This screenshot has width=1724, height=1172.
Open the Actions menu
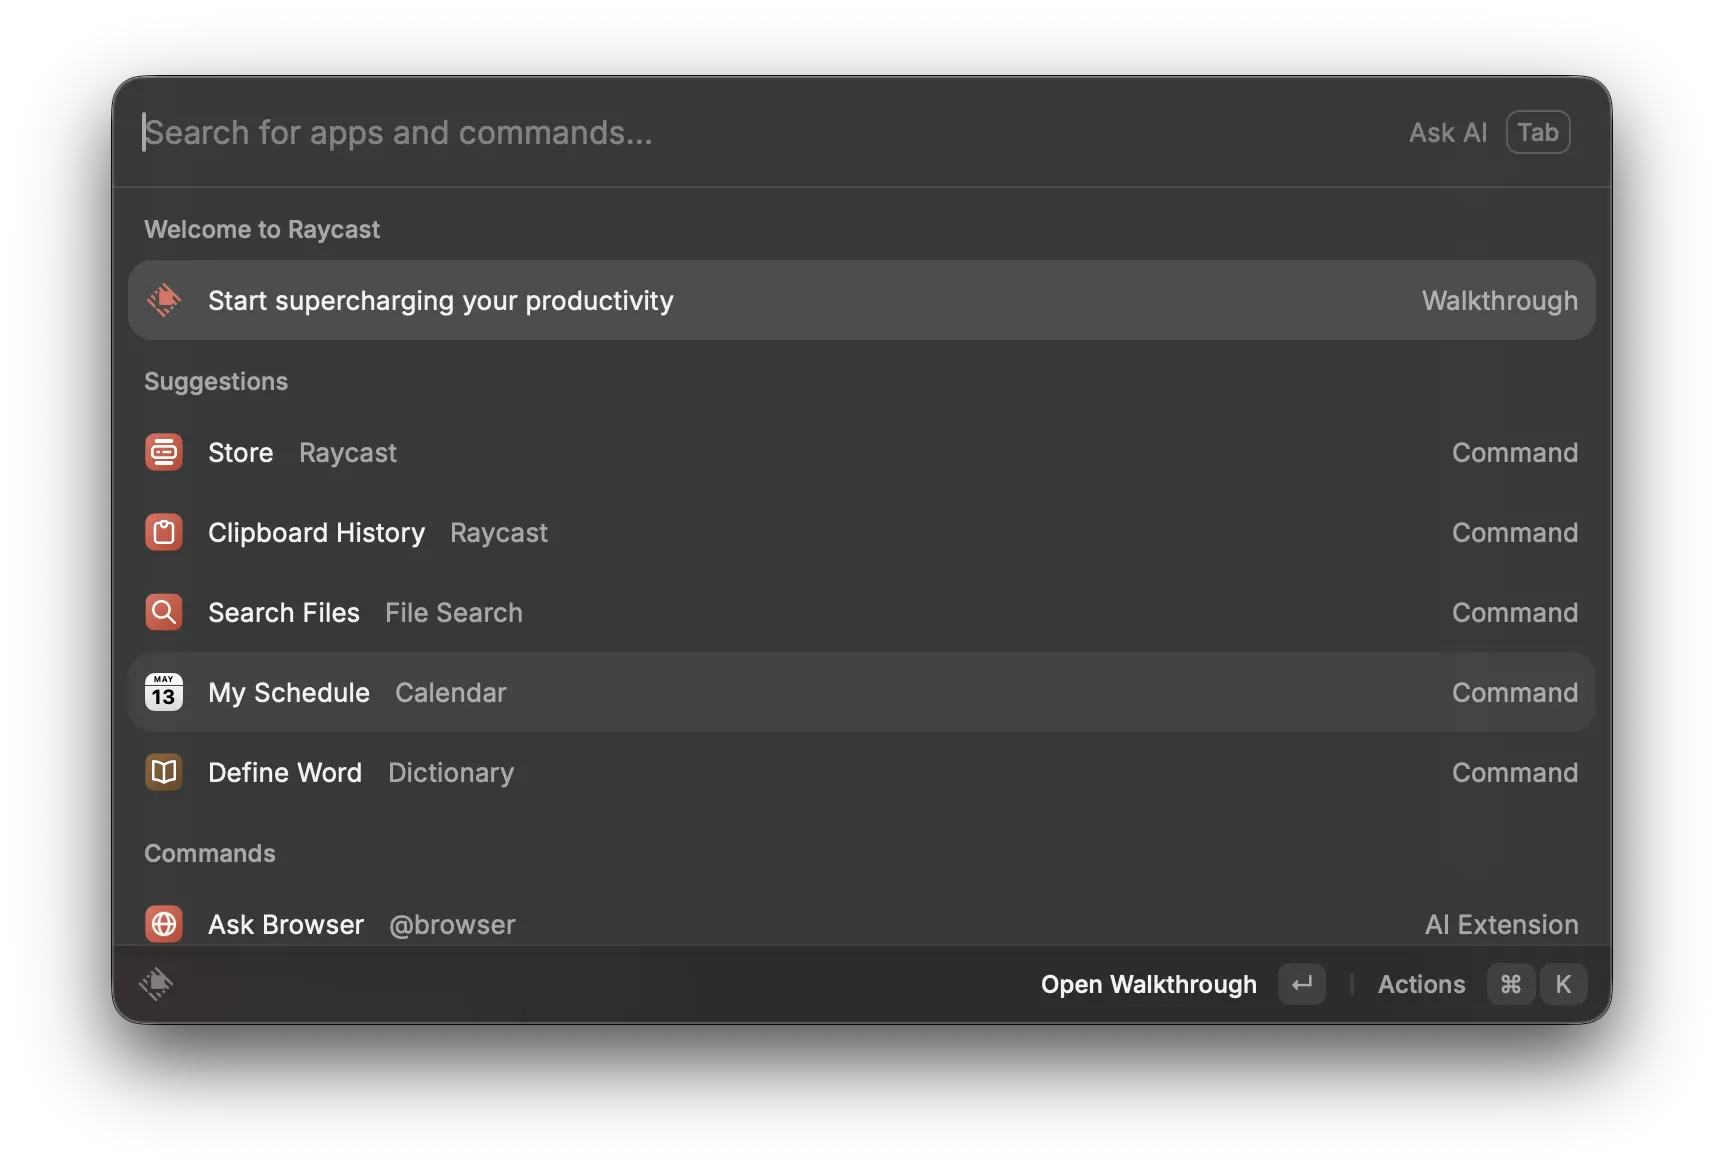pos(1421,984)
